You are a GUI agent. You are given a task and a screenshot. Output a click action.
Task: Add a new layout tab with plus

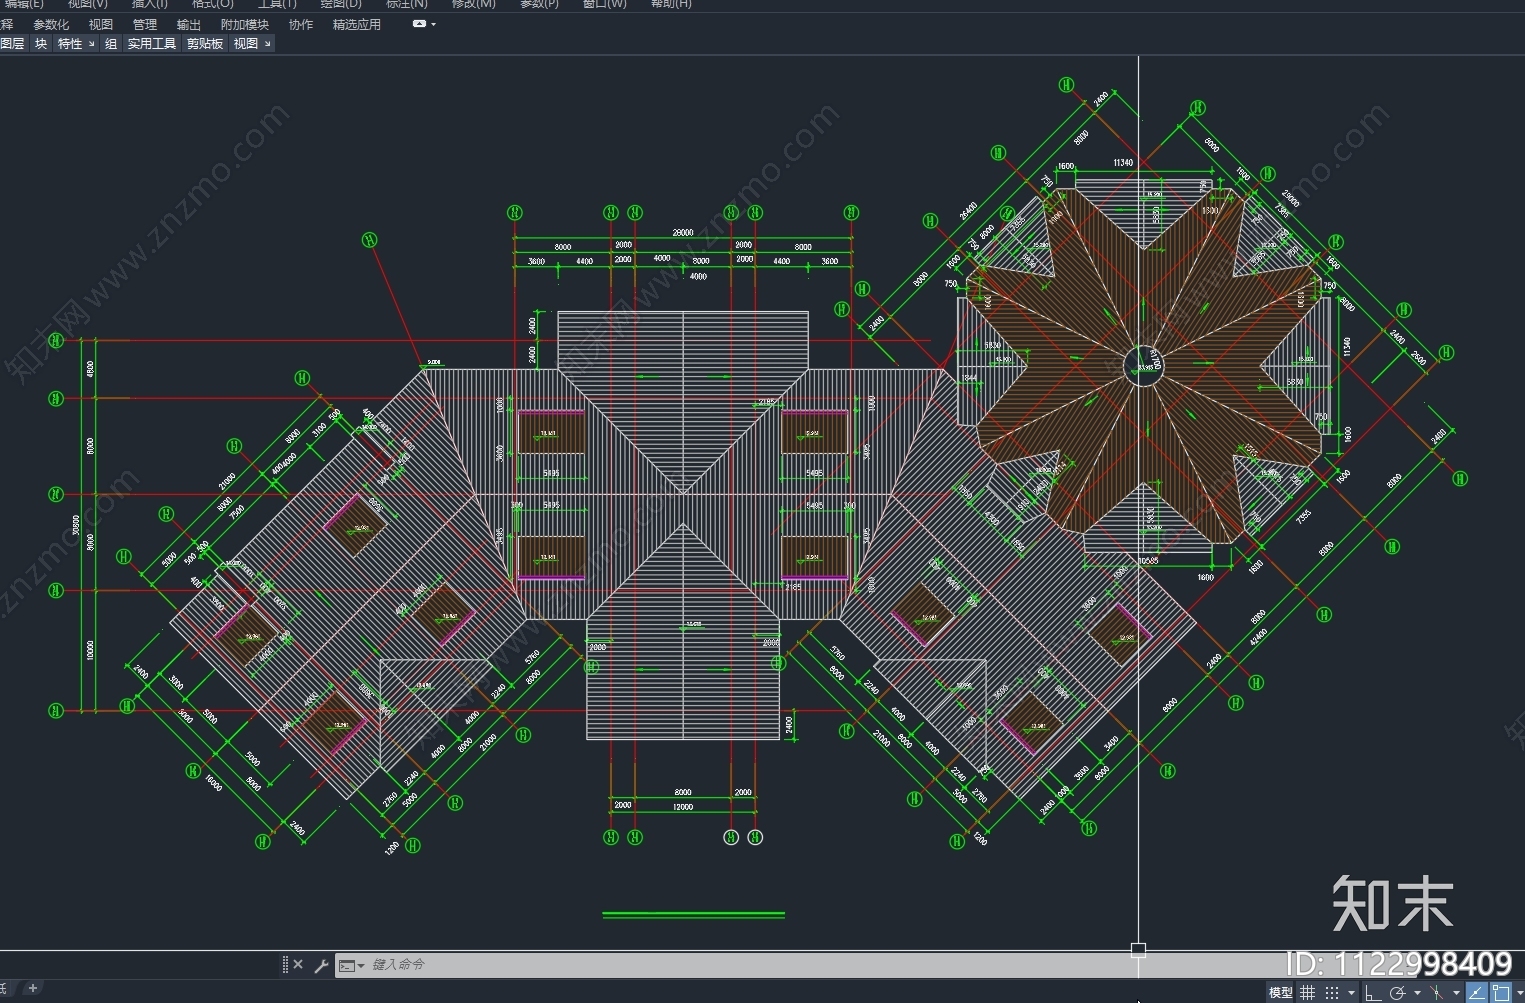(x=33, y=988)
